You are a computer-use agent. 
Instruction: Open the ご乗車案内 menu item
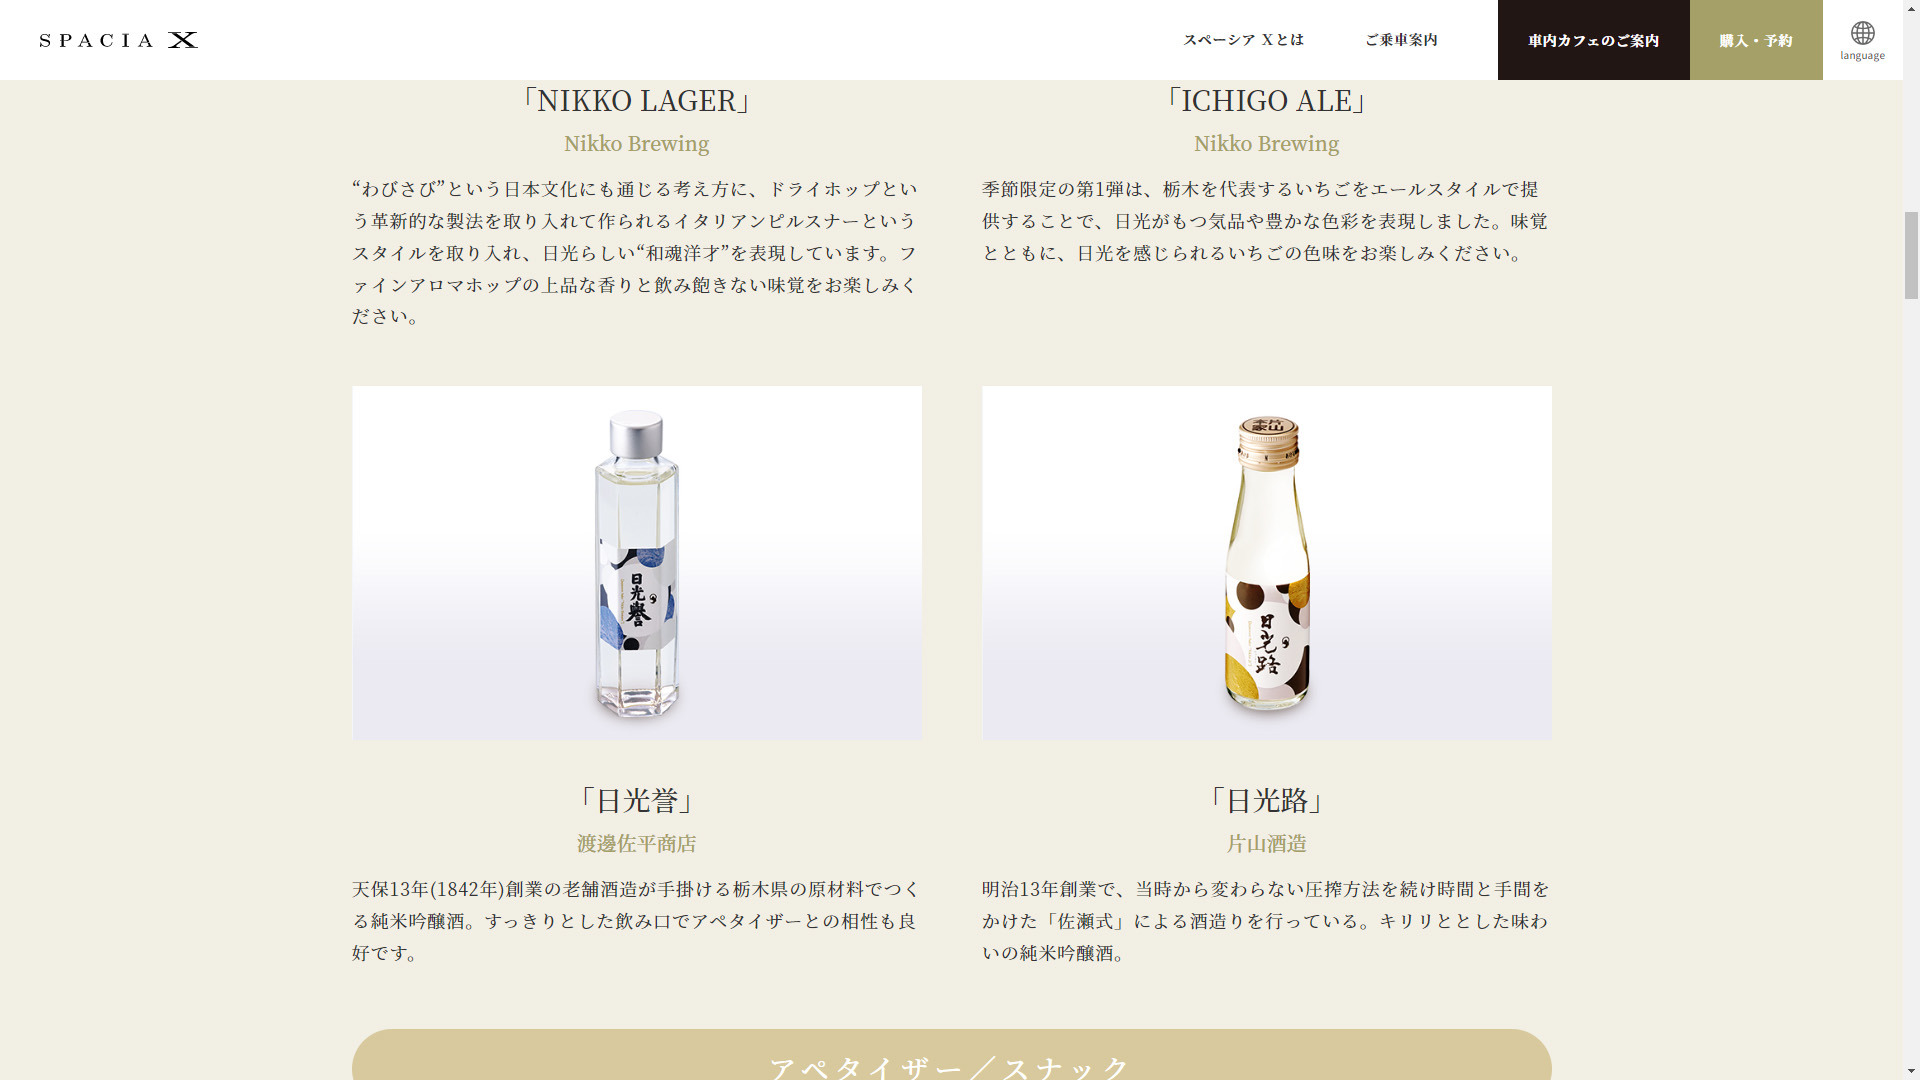(1401, 40)
